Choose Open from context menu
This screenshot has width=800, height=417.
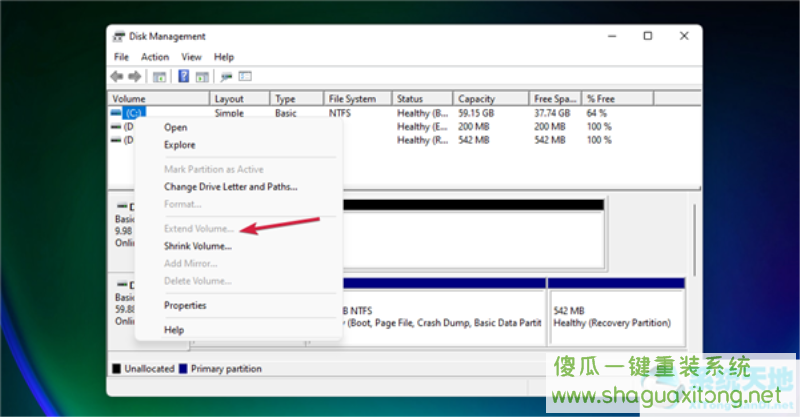[176, 128]
